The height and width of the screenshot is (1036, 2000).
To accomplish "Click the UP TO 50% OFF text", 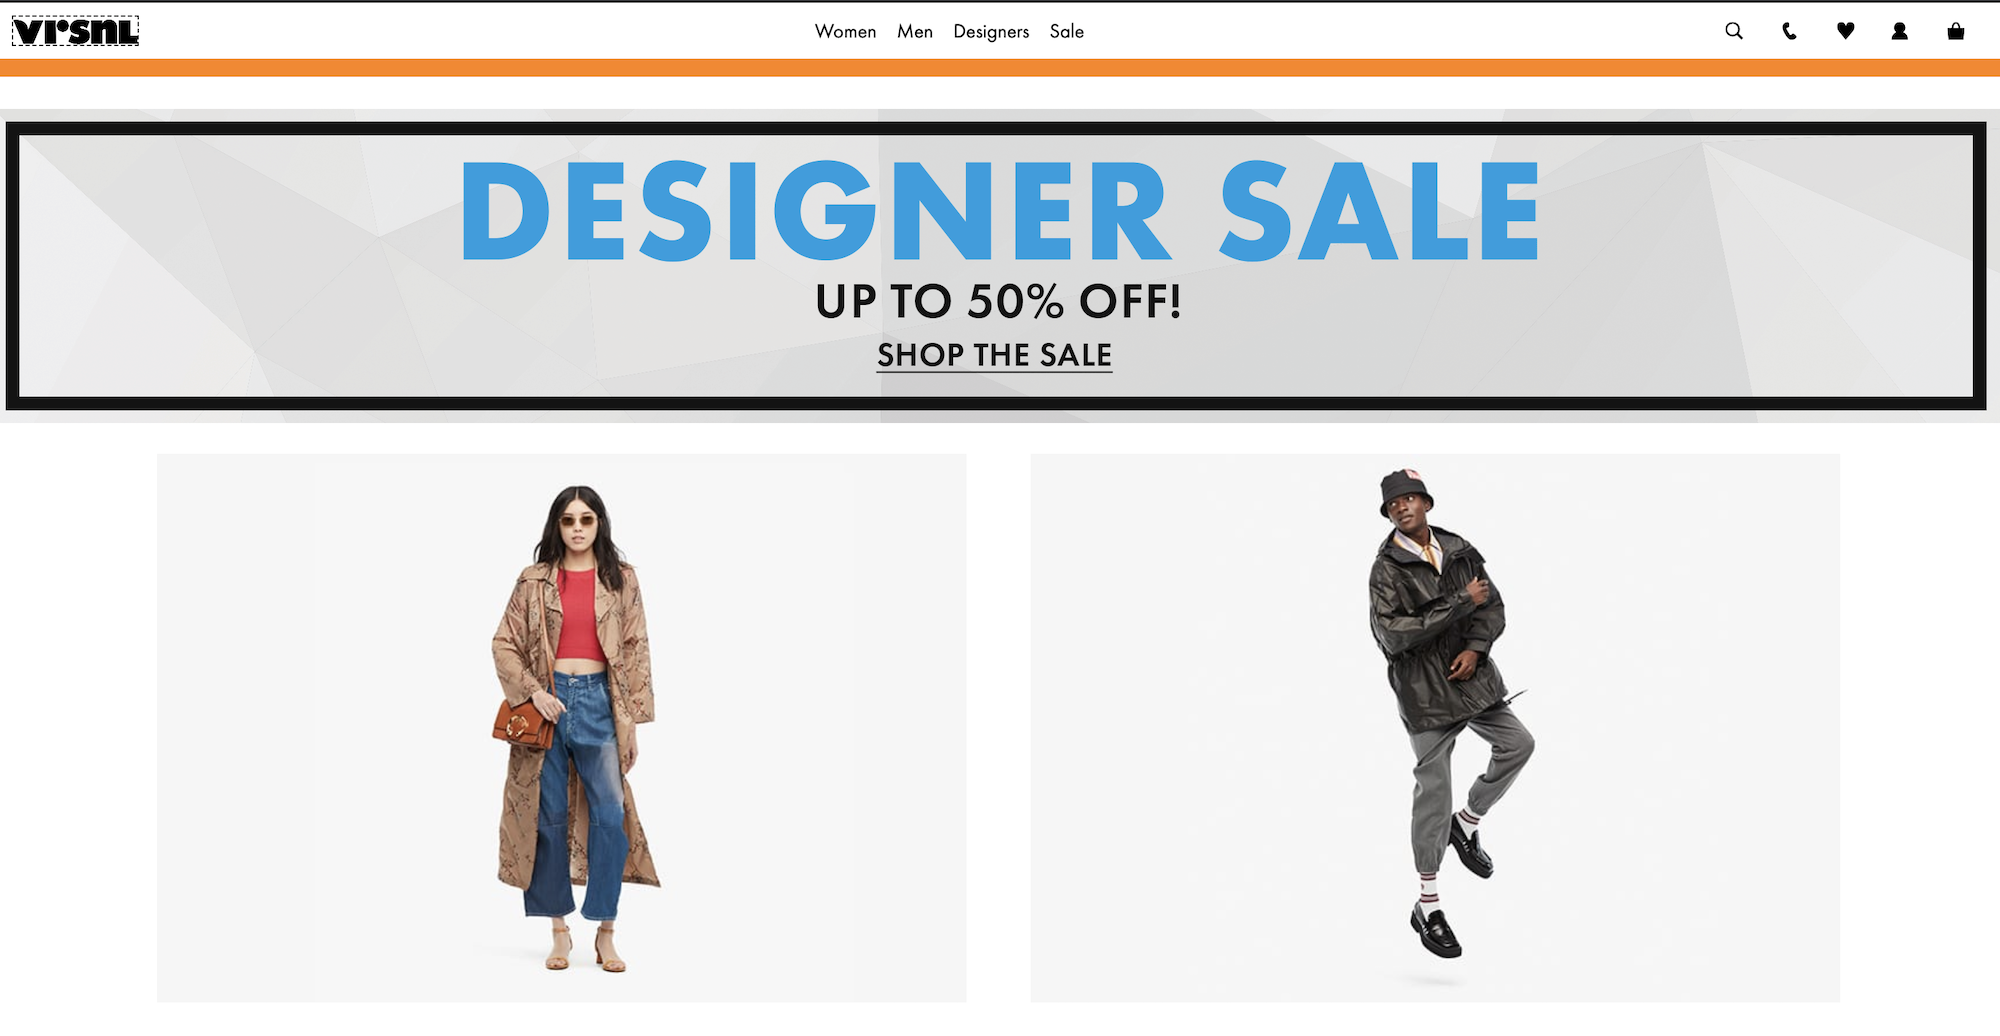I will tap(998, 301).
